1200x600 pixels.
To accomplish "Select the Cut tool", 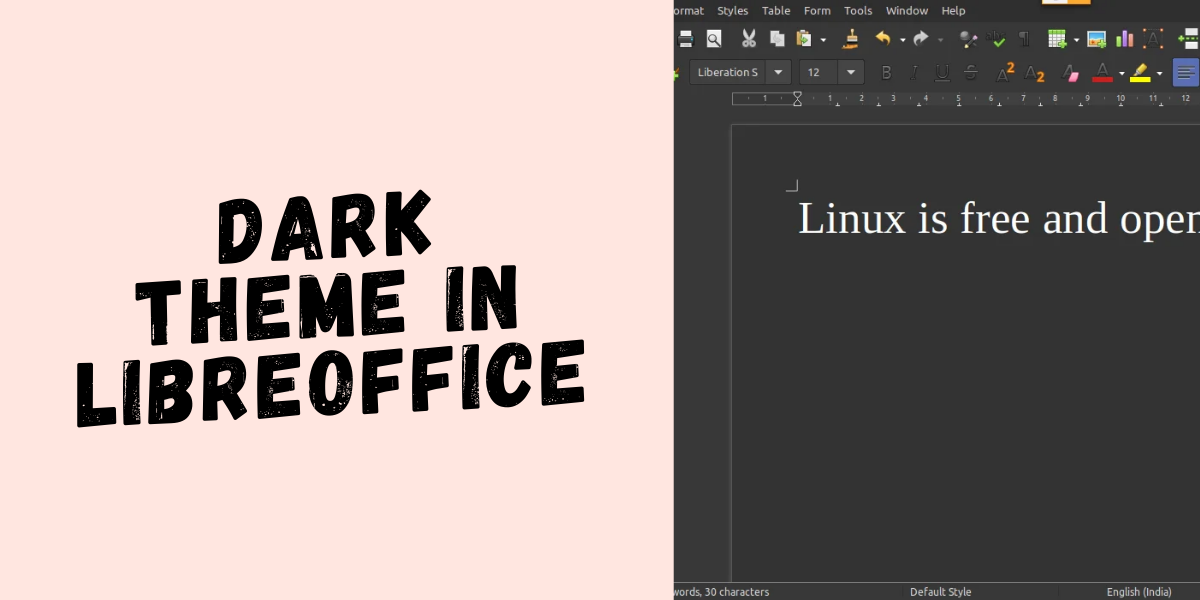I will point(747,38).
